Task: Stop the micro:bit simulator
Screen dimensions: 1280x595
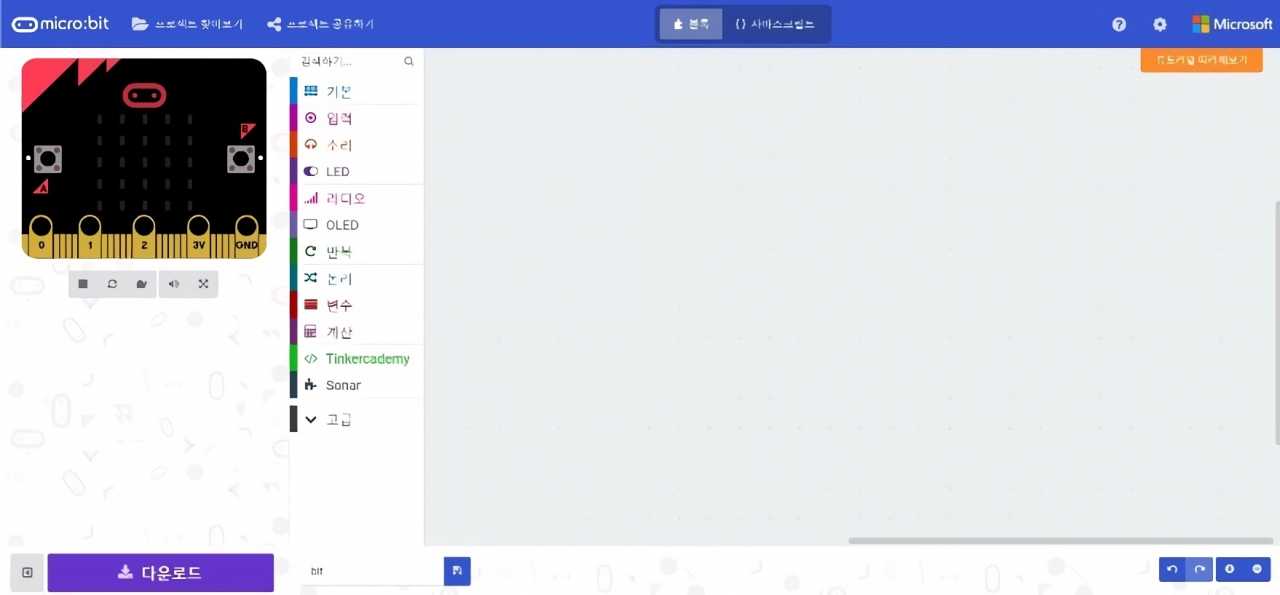Action: [83, 284]
